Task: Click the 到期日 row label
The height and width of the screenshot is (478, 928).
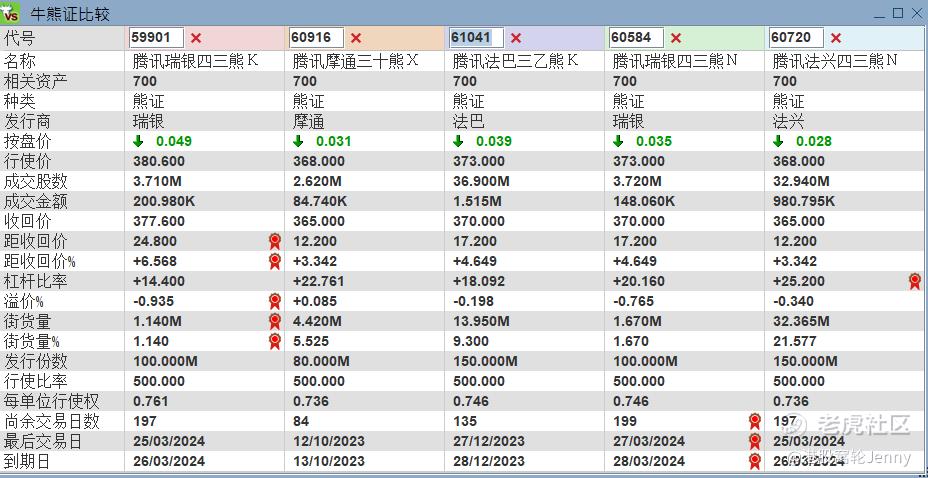Action: [x=27, y=461]
